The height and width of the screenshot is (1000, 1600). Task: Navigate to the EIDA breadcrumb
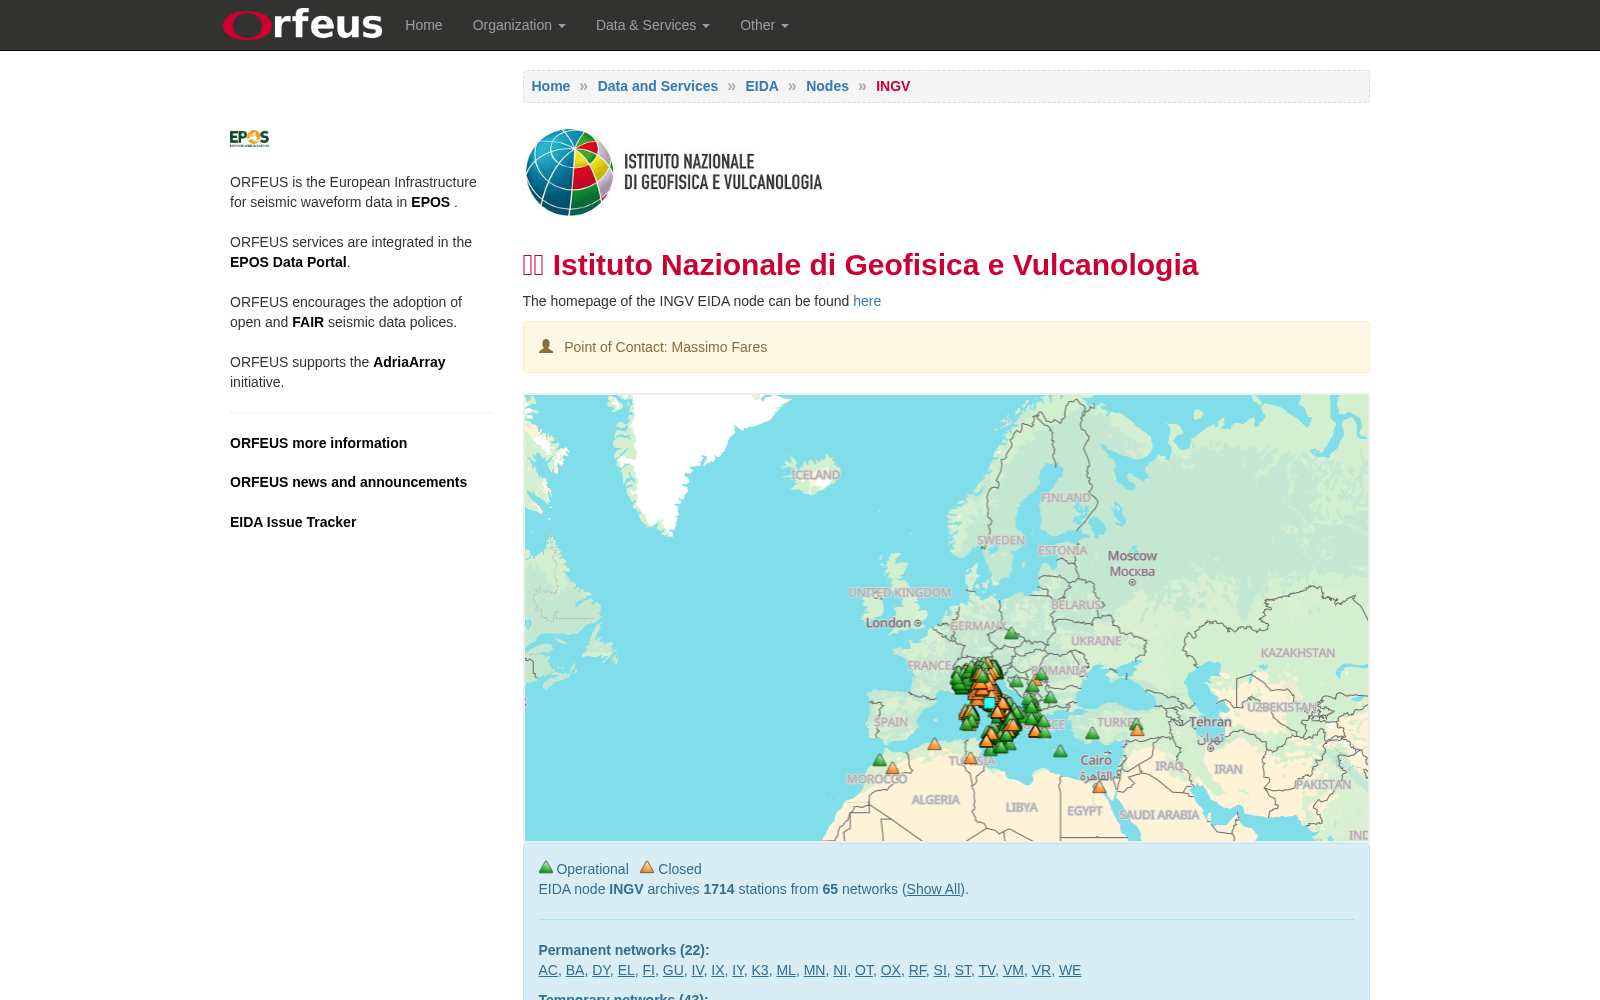tap(762, 86)
